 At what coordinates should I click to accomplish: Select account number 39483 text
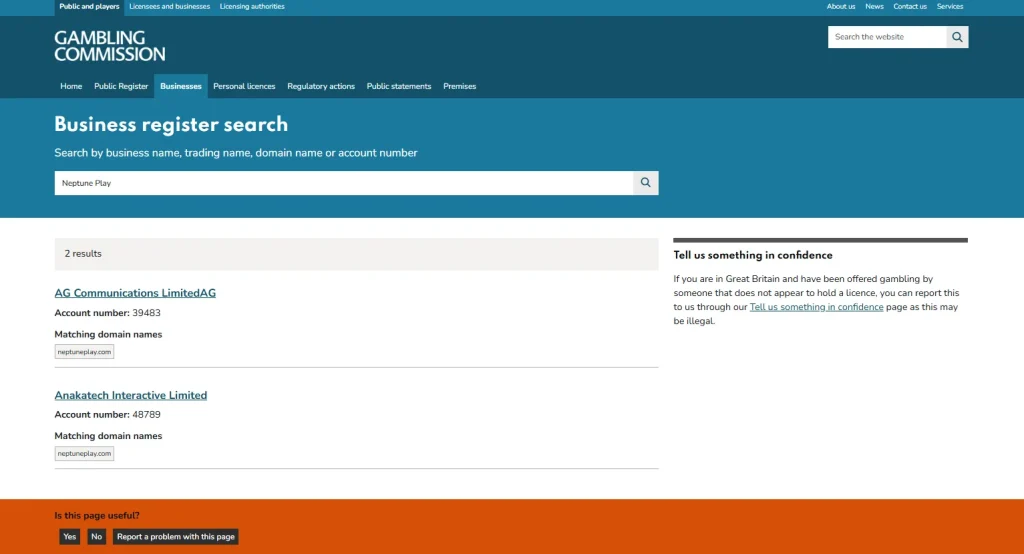point(146,313)
